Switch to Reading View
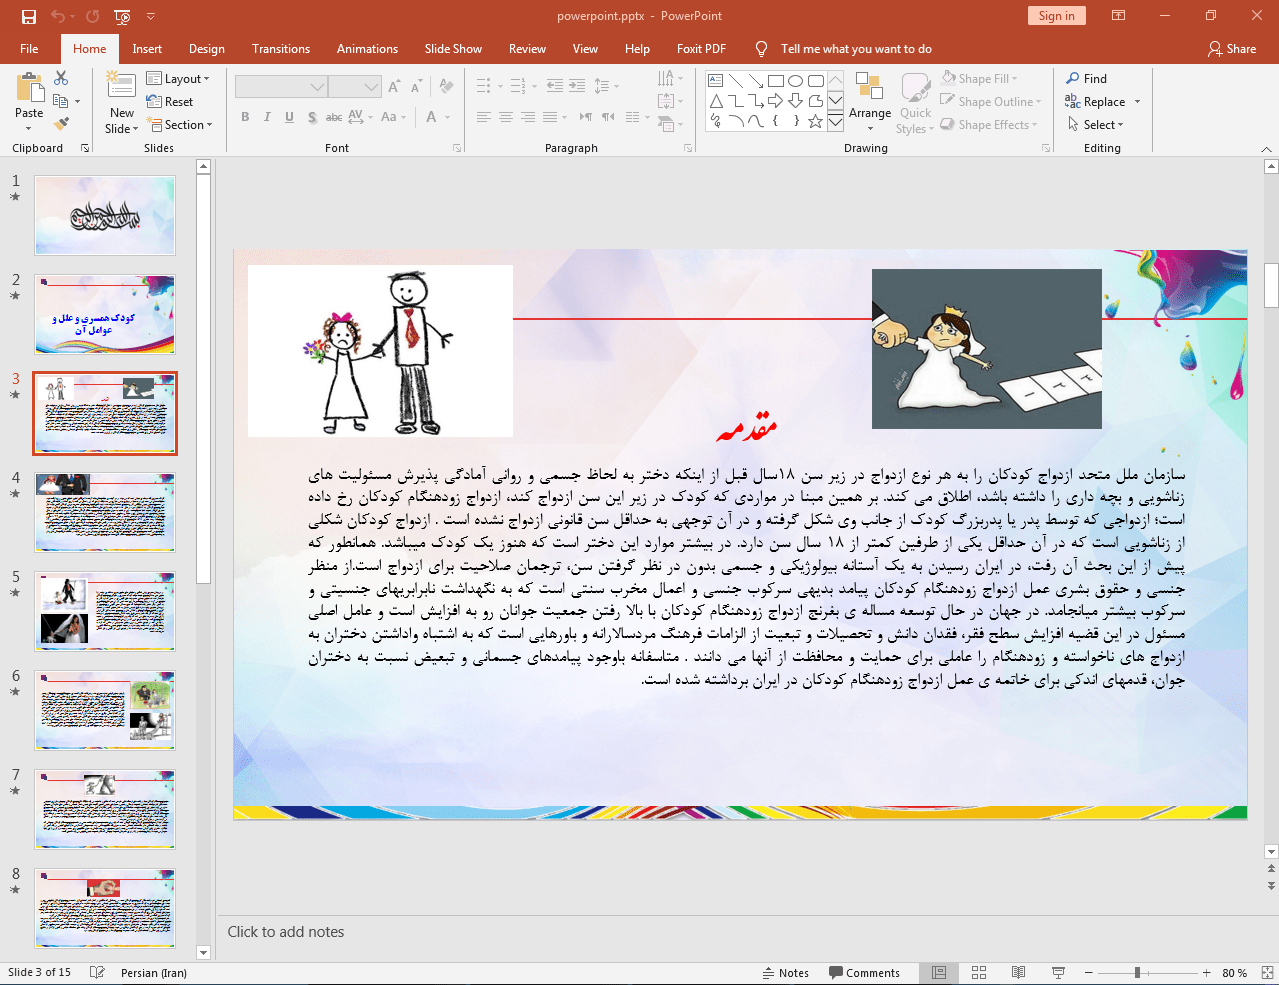 pos(1018,973)
